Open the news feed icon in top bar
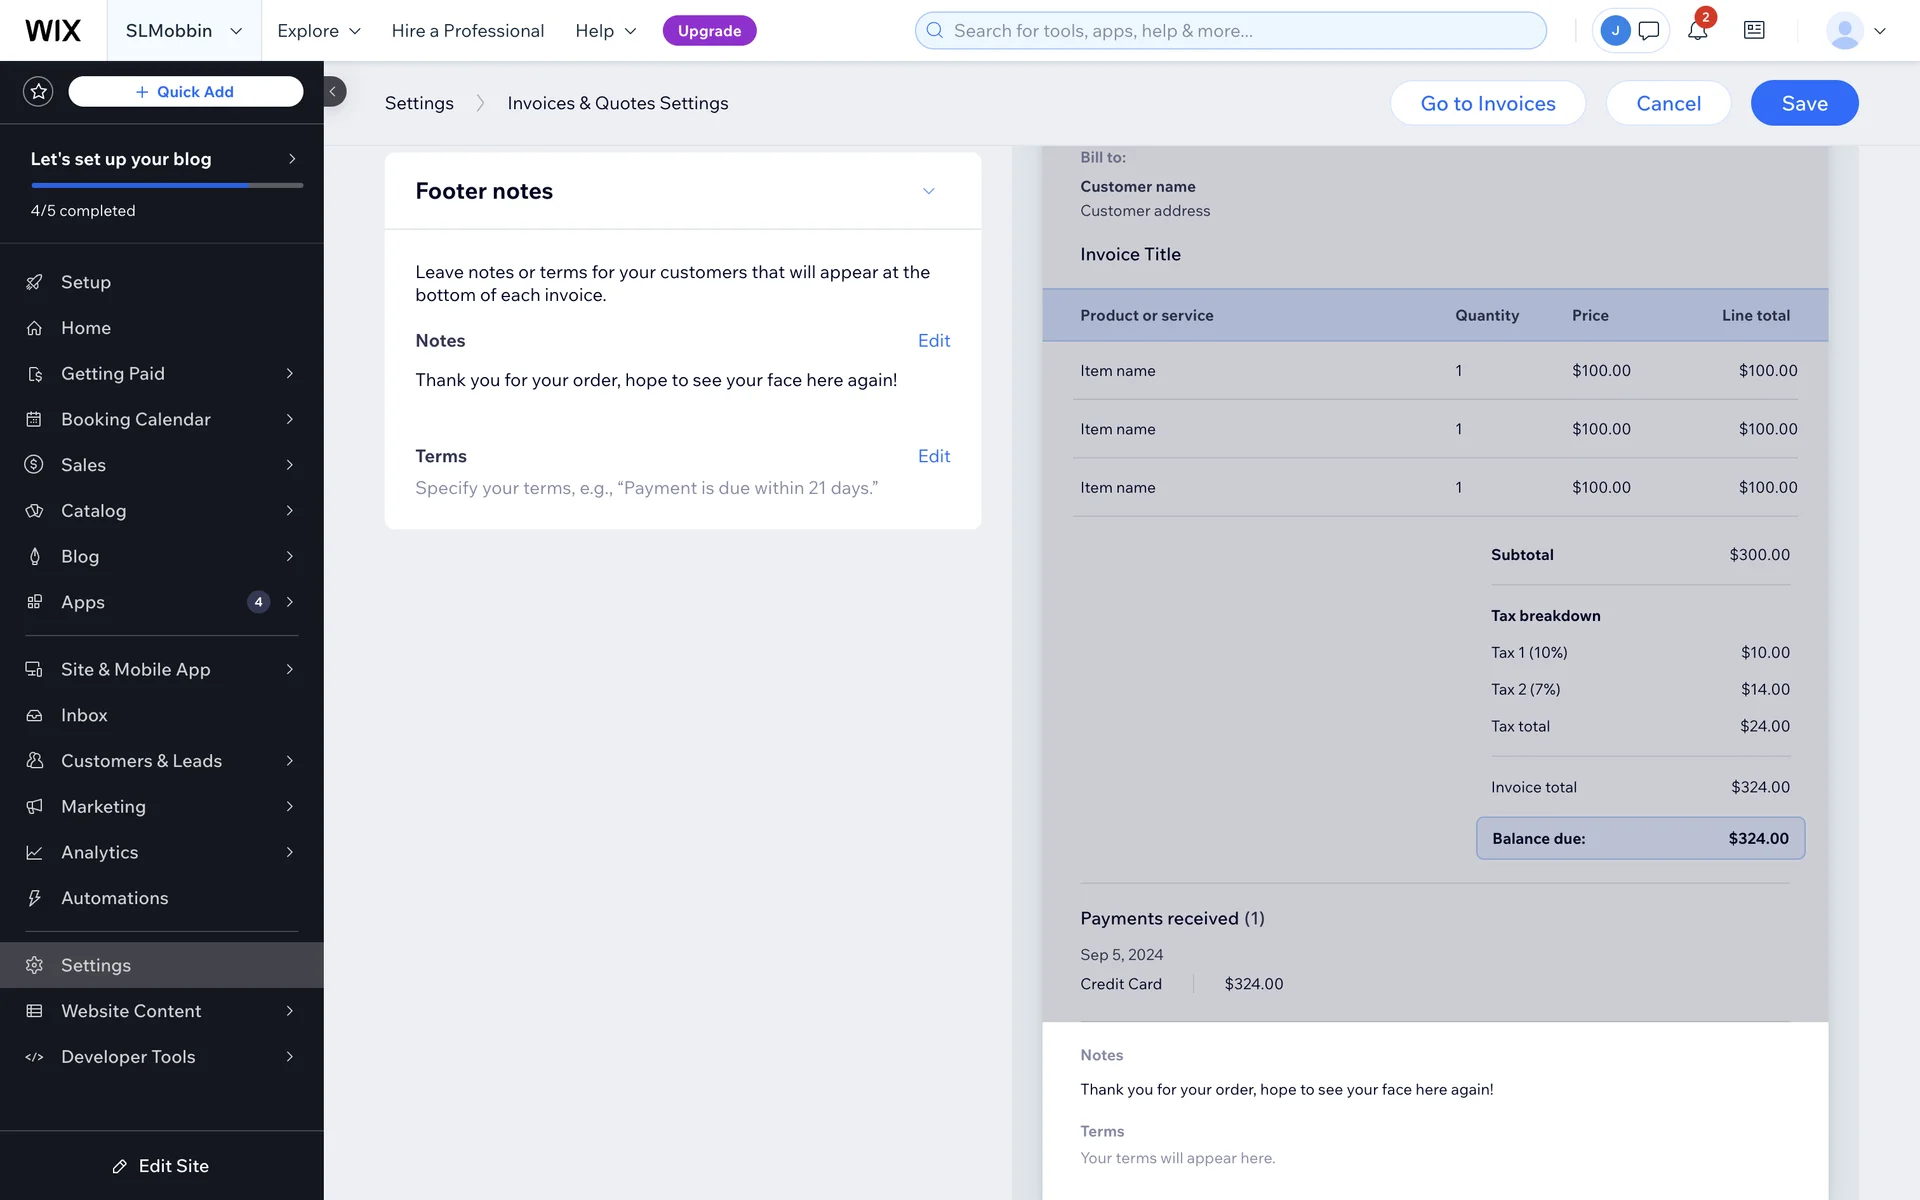The width and height of the screenshot is (1920, 1200). click(x=1754, y=31)
